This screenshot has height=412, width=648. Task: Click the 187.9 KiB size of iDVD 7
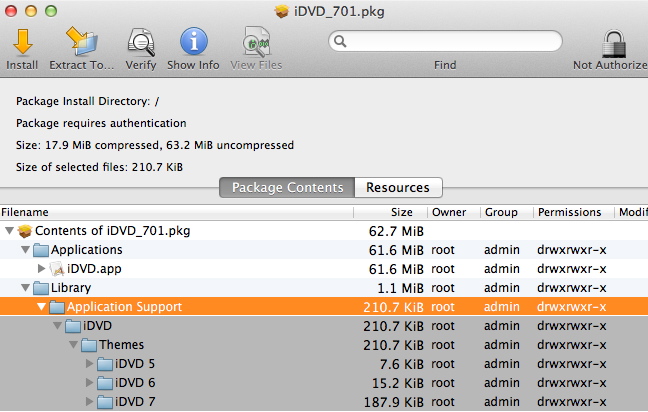(x=394, y=402)
